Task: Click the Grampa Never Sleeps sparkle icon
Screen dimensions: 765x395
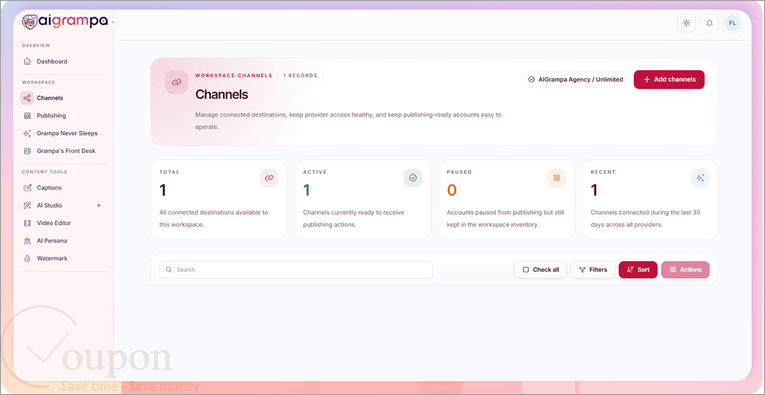Action: 27,133
